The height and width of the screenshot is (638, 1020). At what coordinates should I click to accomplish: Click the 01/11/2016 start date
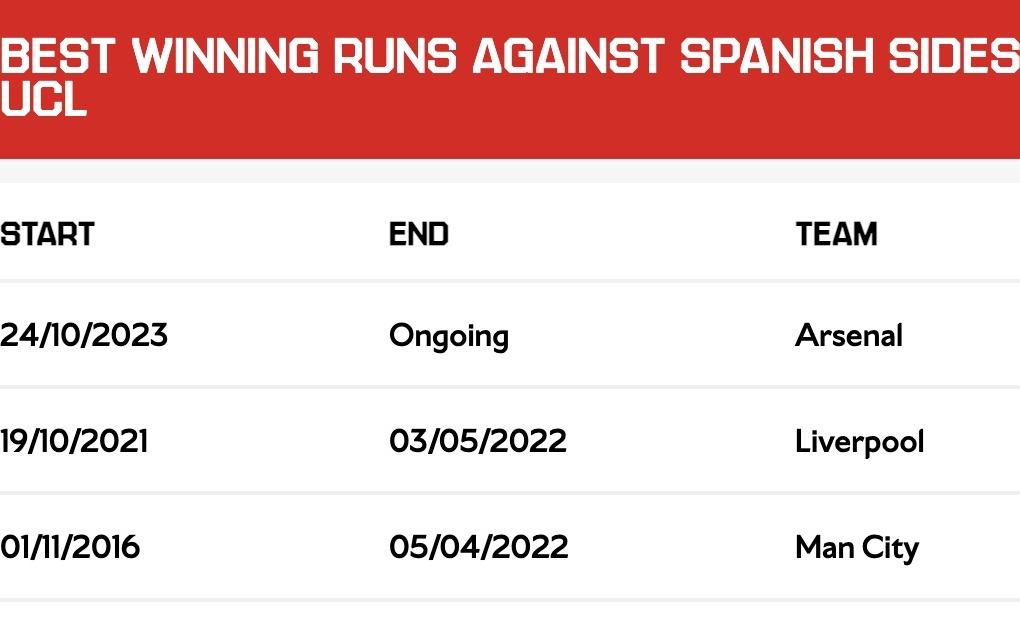(x=70, y=547)
